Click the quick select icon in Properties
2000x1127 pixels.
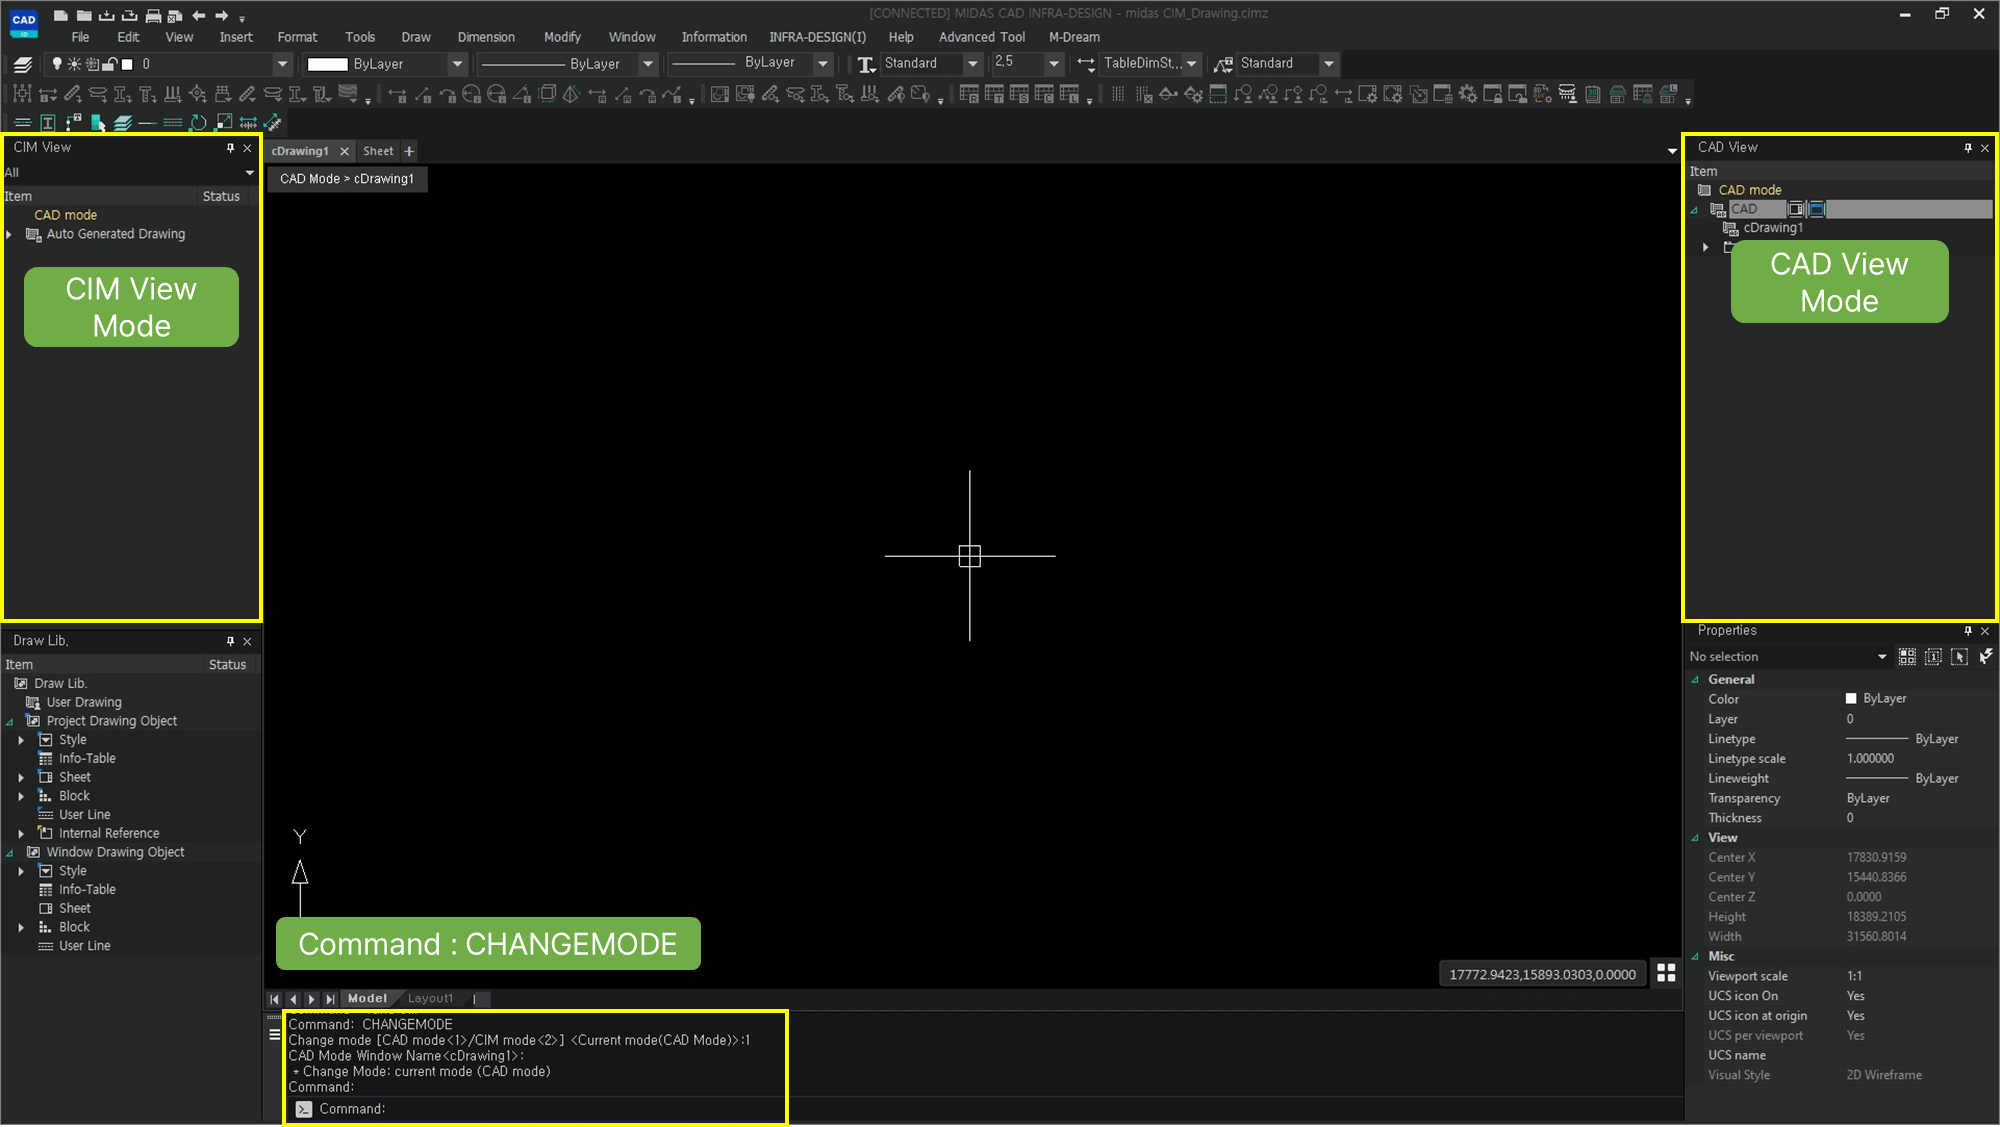coord(1985,656)
